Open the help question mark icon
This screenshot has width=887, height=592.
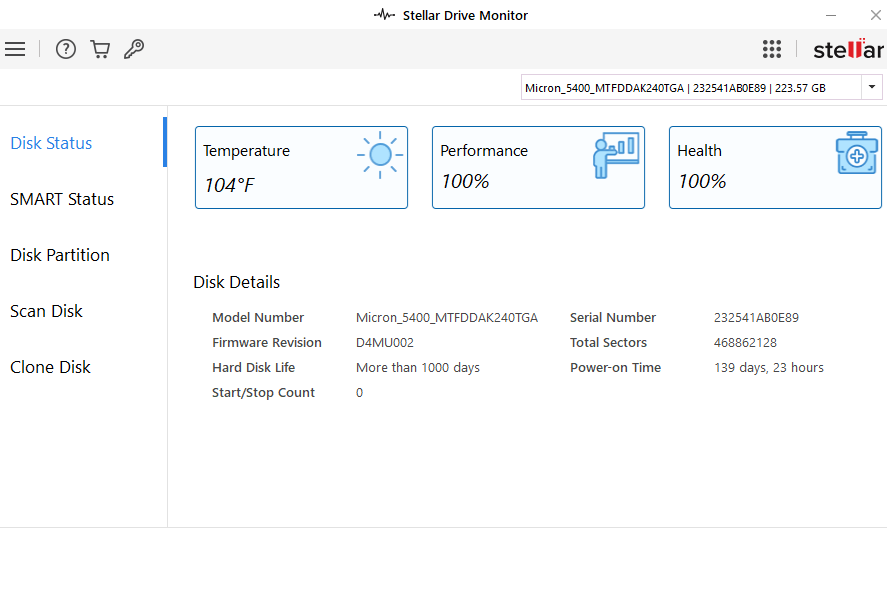tap(66, 49)
